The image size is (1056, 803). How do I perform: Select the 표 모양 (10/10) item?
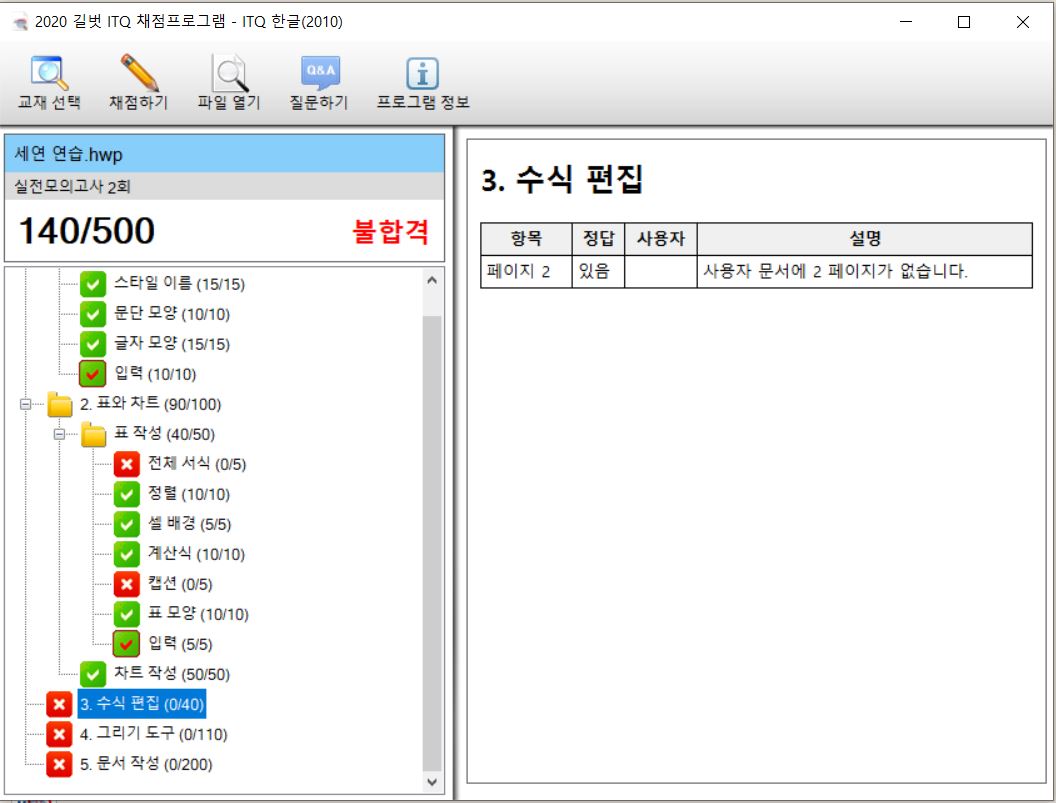[198, 614]
